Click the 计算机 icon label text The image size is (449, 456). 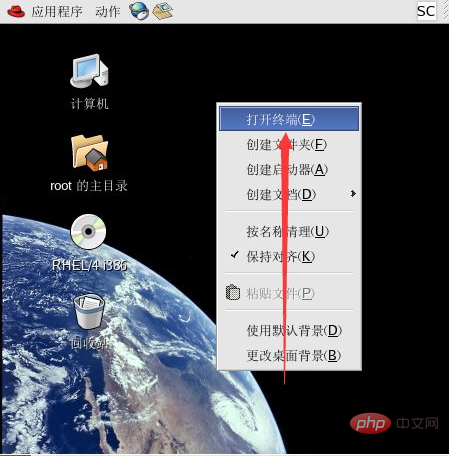[x=89, y=104]
